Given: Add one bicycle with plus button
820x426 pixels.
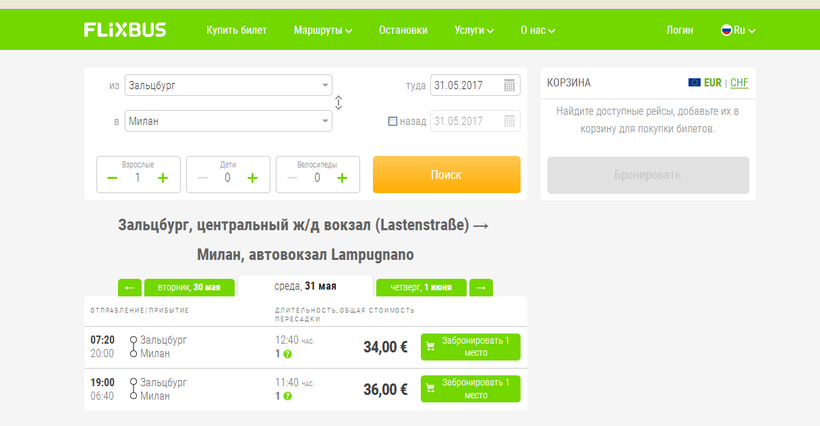Looking at the screenshot, I should (342, 178).
